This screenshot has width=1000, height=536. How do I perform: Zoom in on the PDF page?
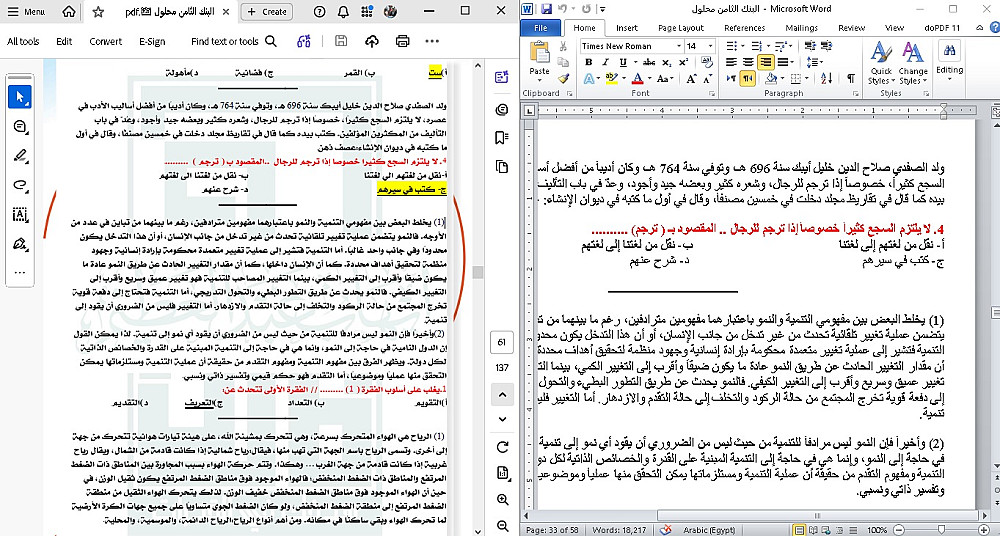[x=502, y=500]
